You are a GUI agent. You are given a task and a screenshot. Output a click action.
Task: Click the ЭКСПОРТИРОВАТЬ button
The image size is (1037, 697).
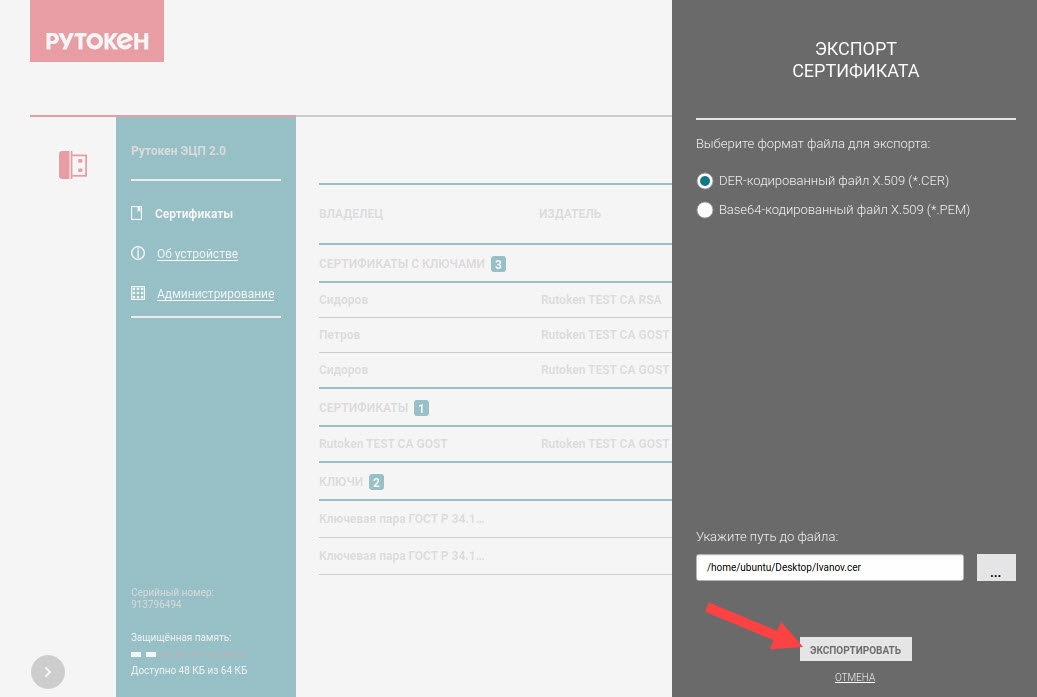[855, 649]
